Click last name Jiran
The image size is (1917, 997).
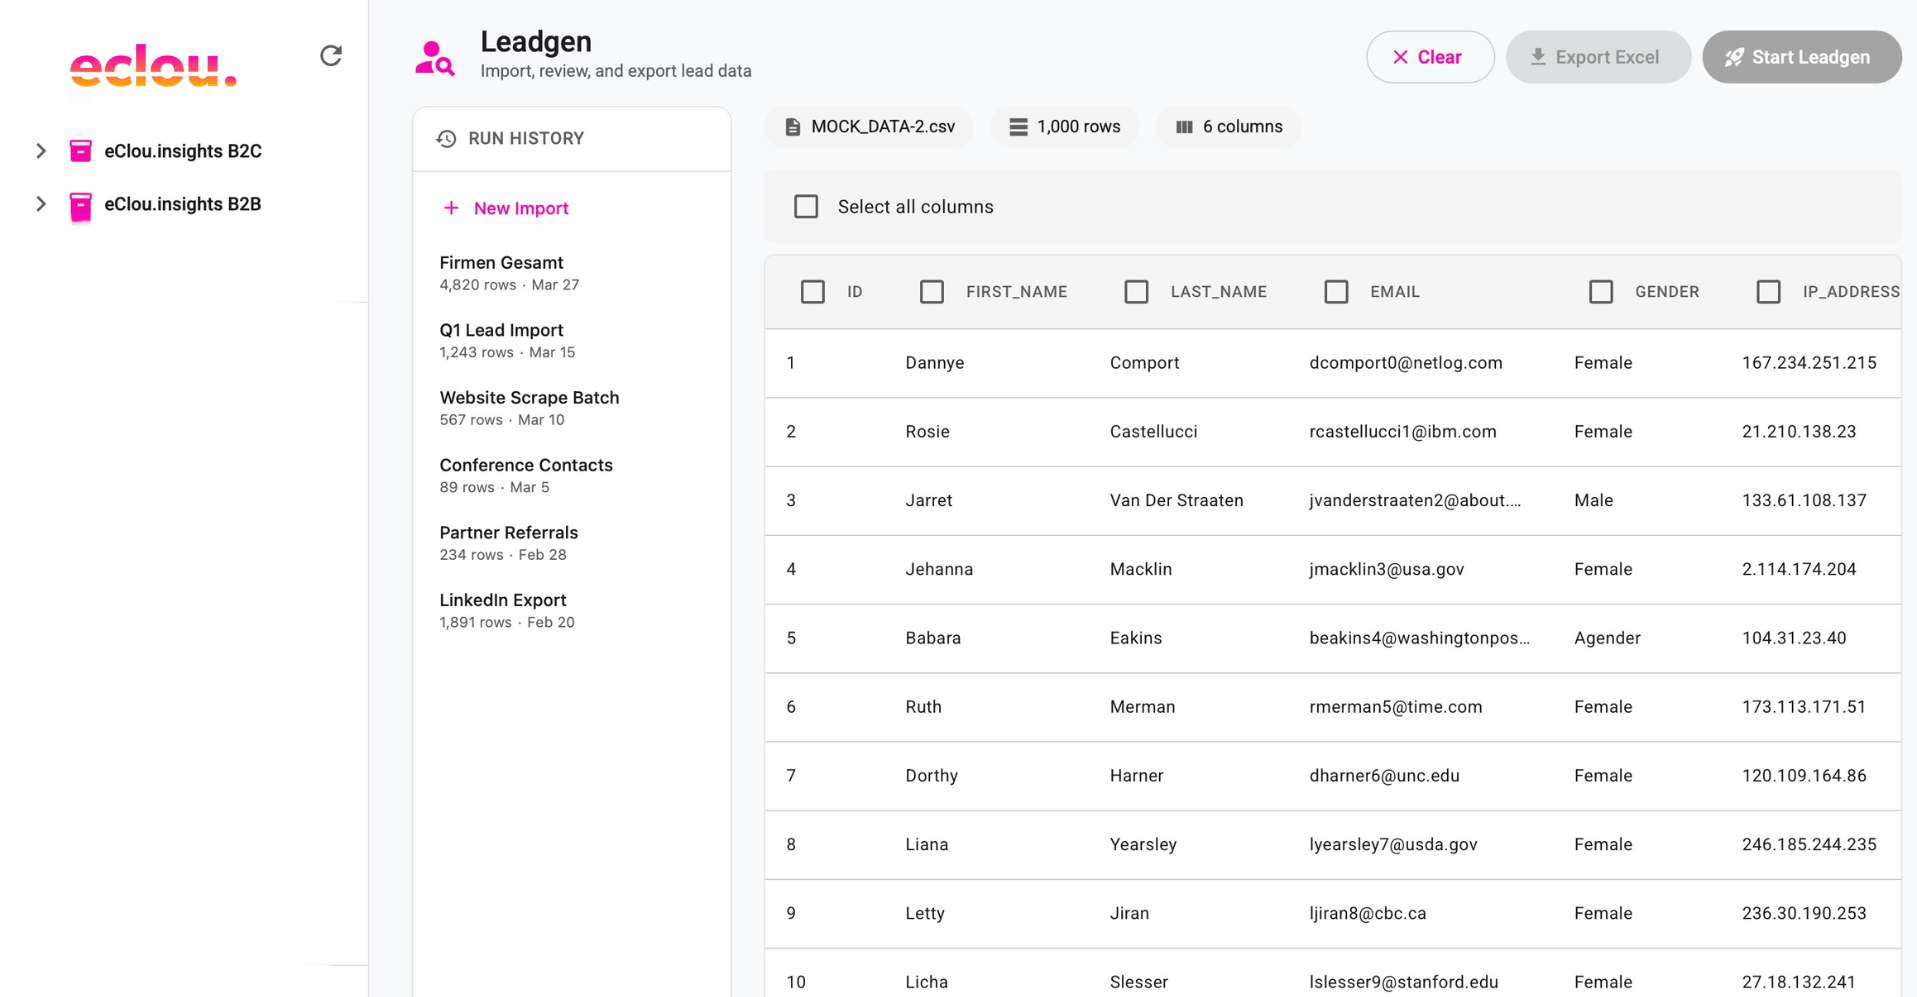pyautogui.click(x=1129, y=914)
